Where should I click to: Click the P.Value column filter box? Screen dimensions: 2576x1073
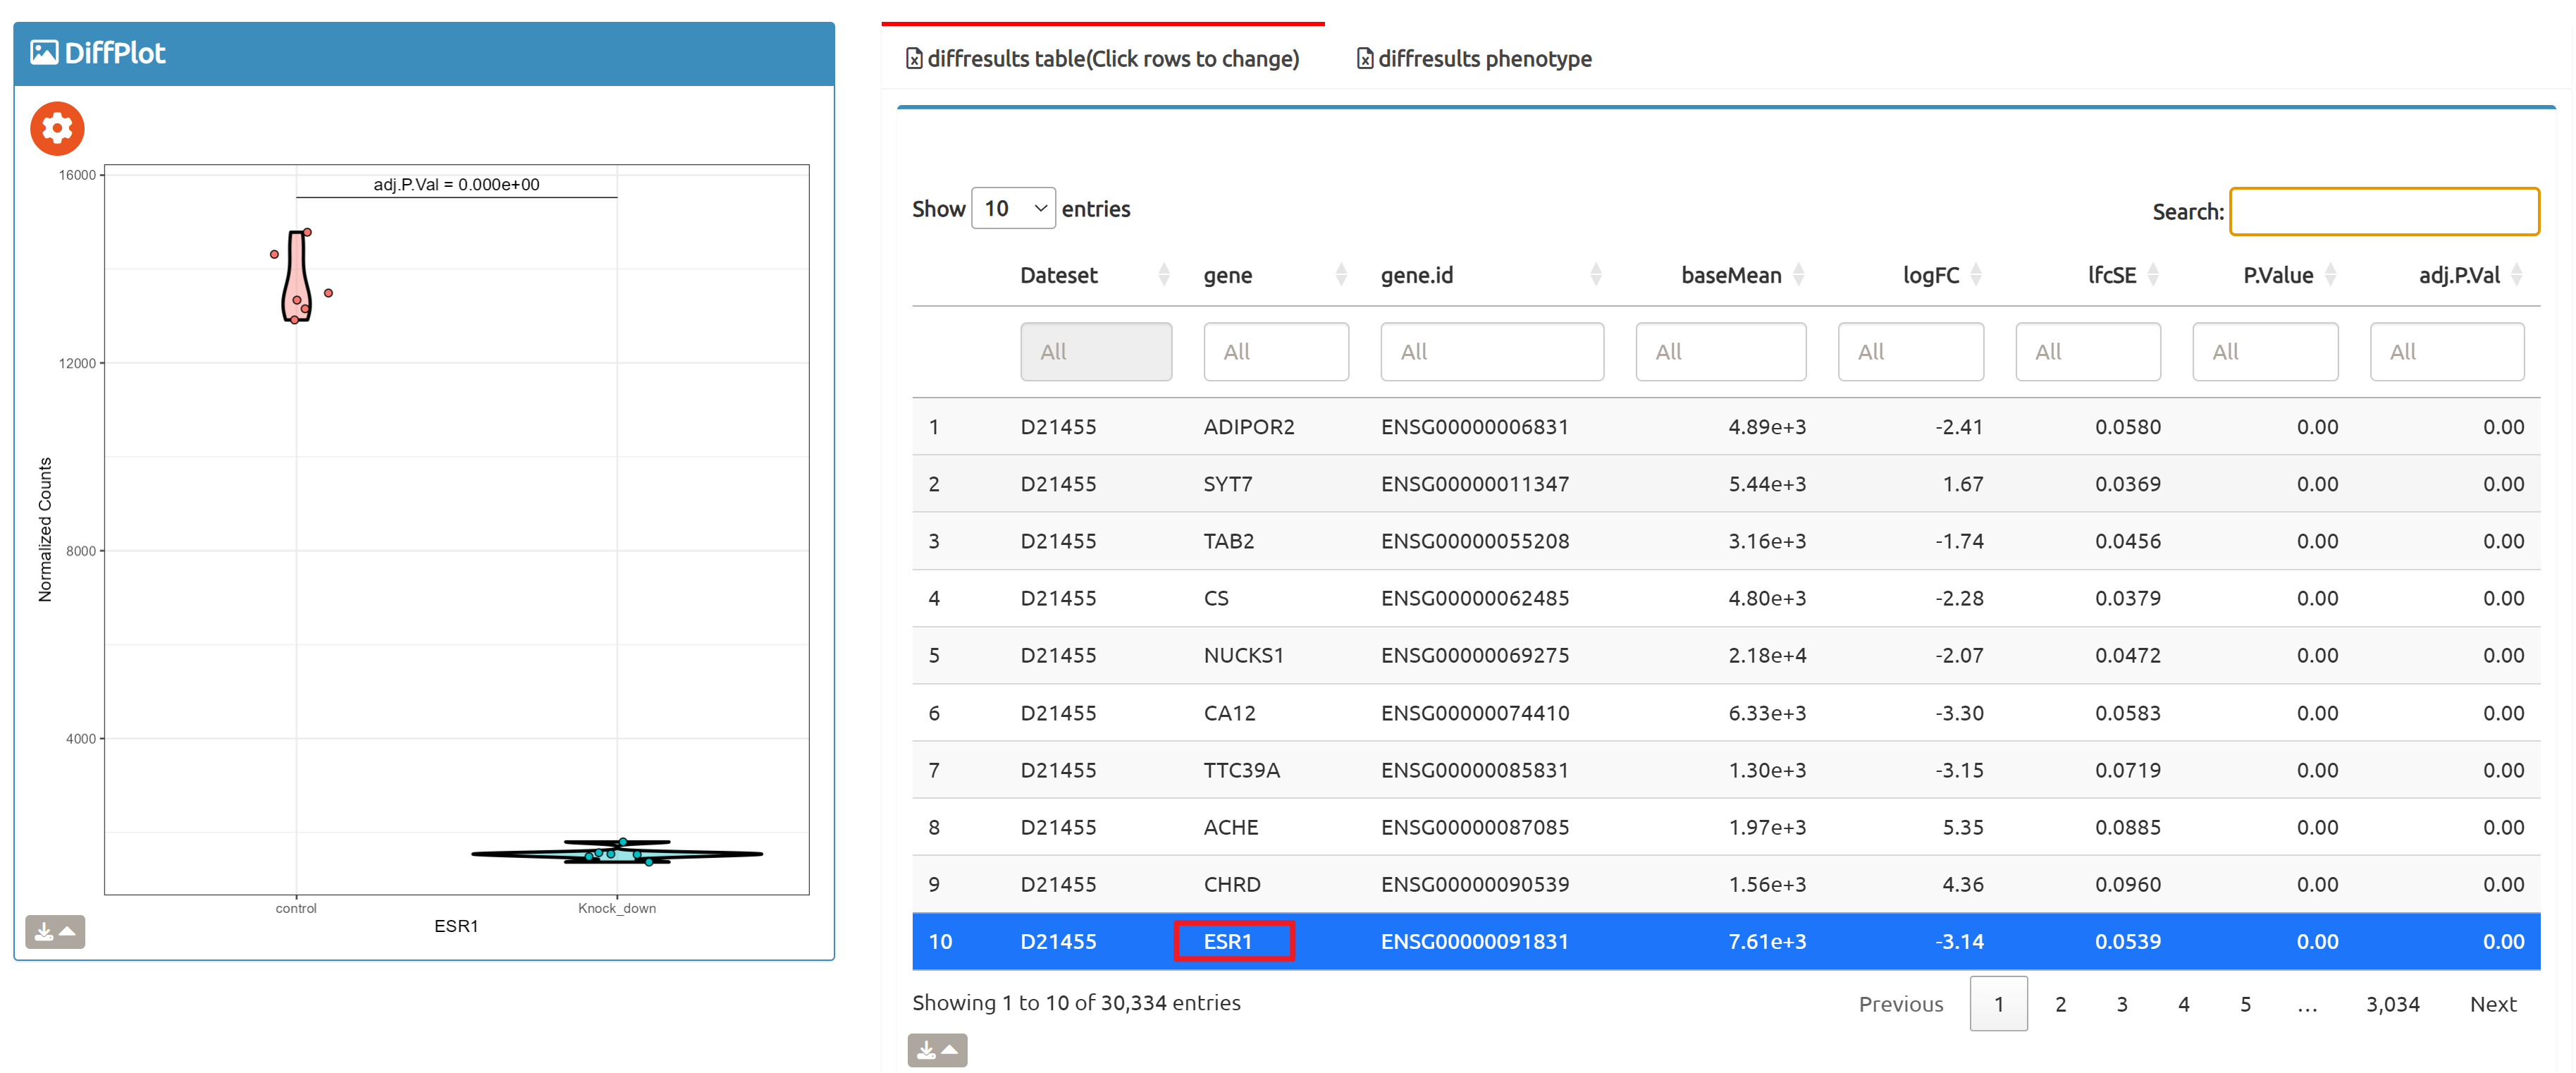click(x=2265, y=351)
